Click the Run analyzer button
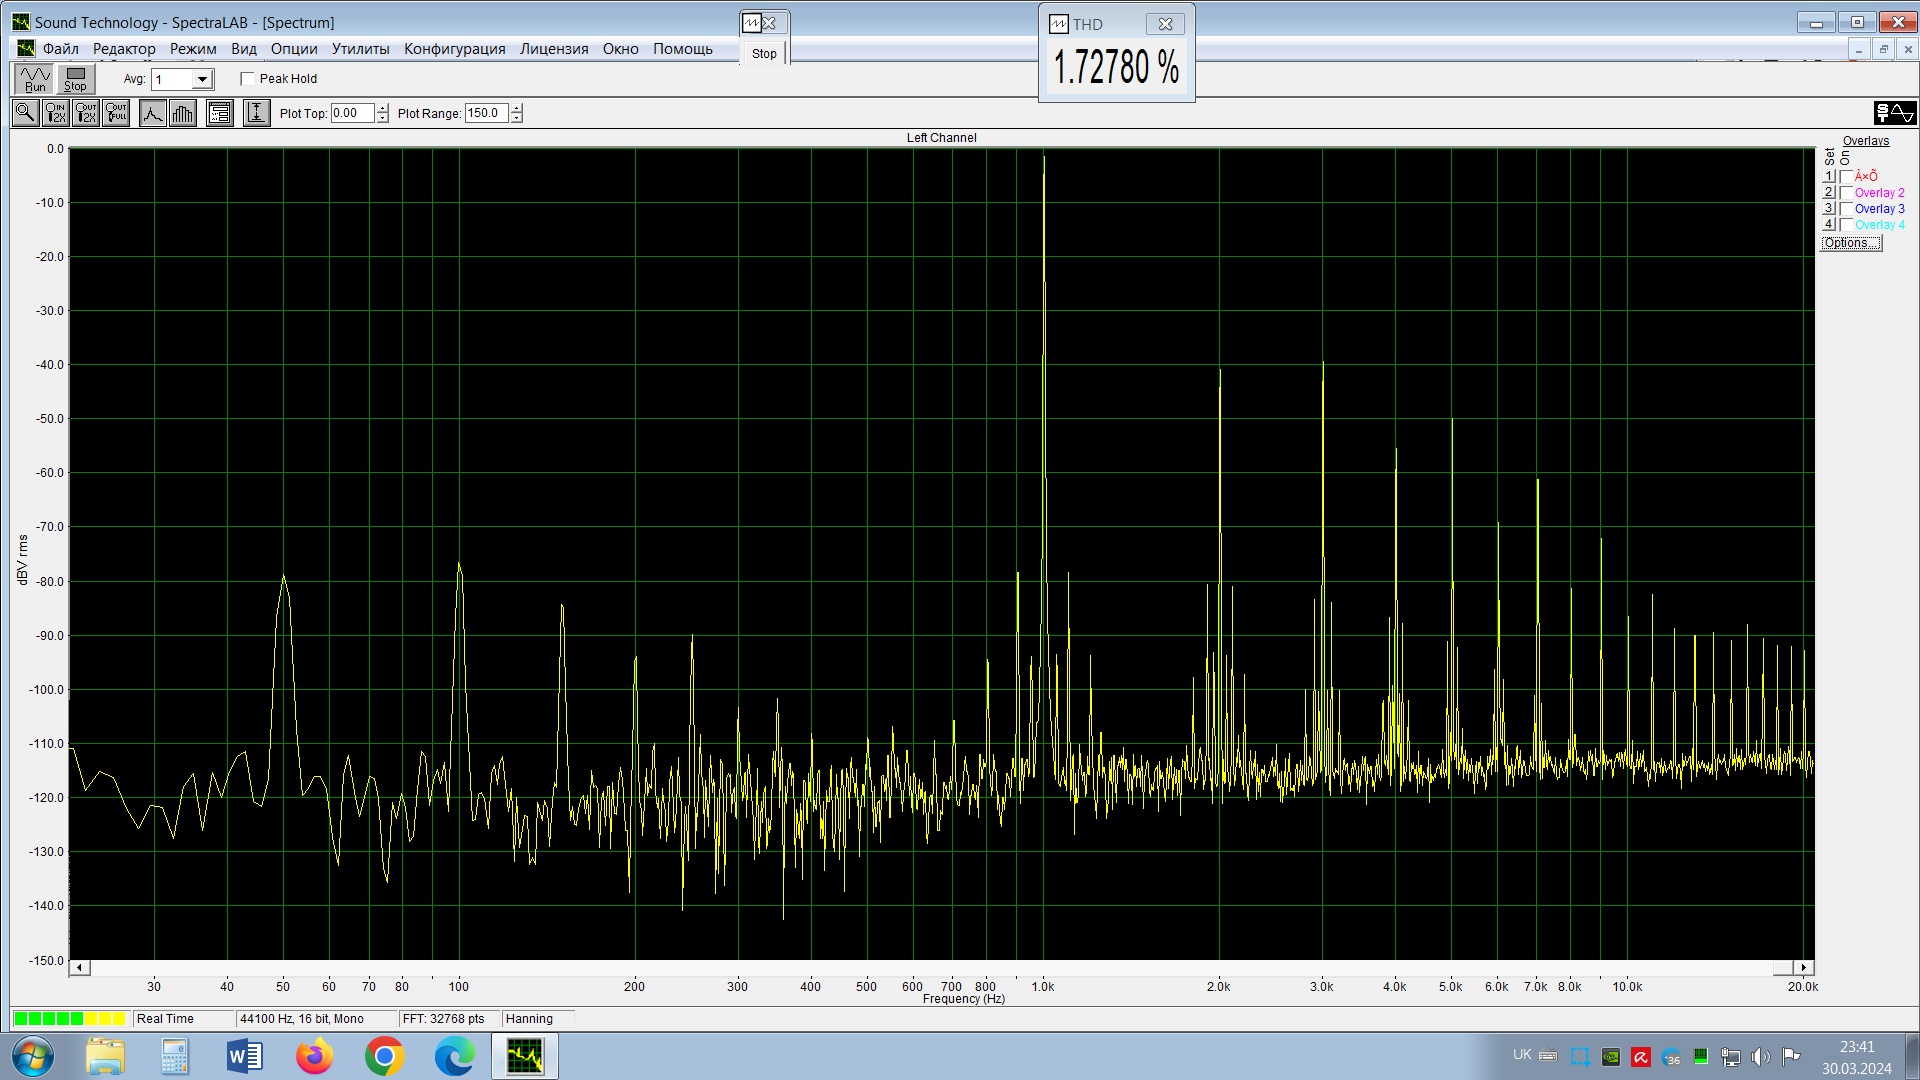 point(35,79)
